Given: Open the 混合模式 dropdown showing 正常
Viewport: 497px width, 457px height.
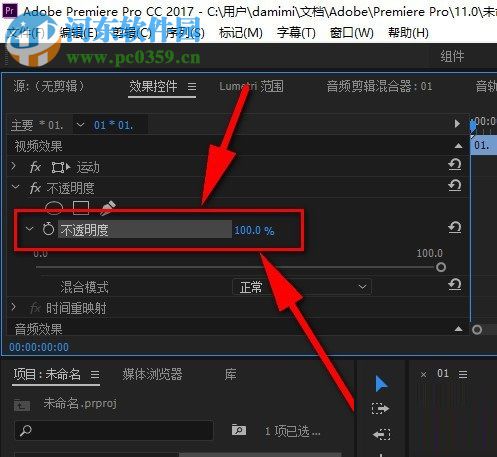Looking at the screenshot, I should coord(302,287).
